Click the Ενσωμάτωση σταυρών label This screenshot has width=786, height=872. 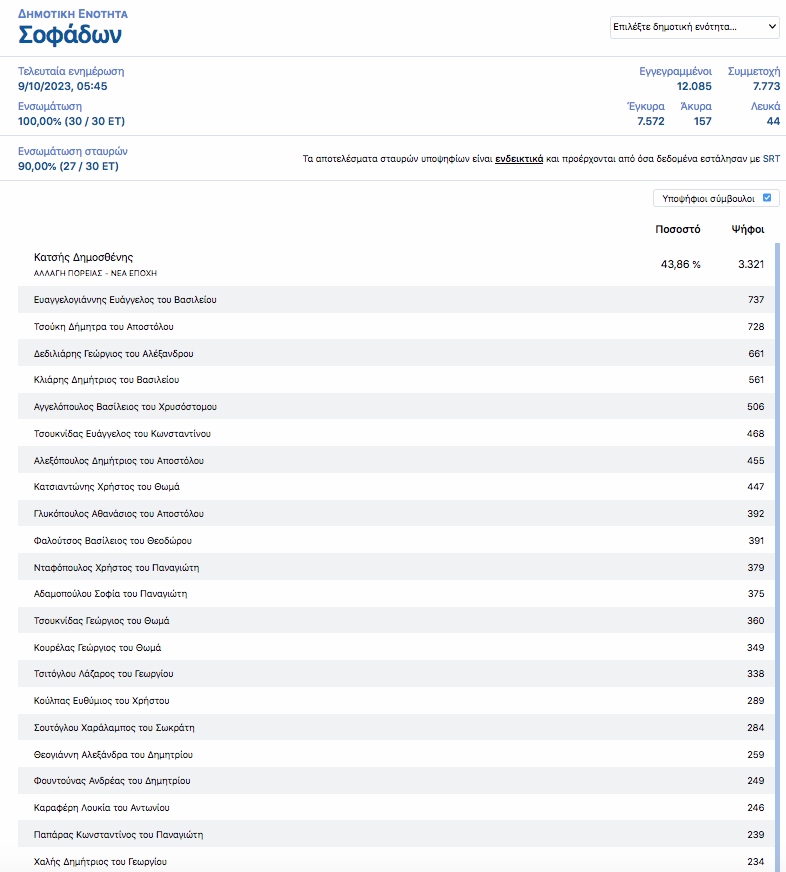click(x=73, y=152)
